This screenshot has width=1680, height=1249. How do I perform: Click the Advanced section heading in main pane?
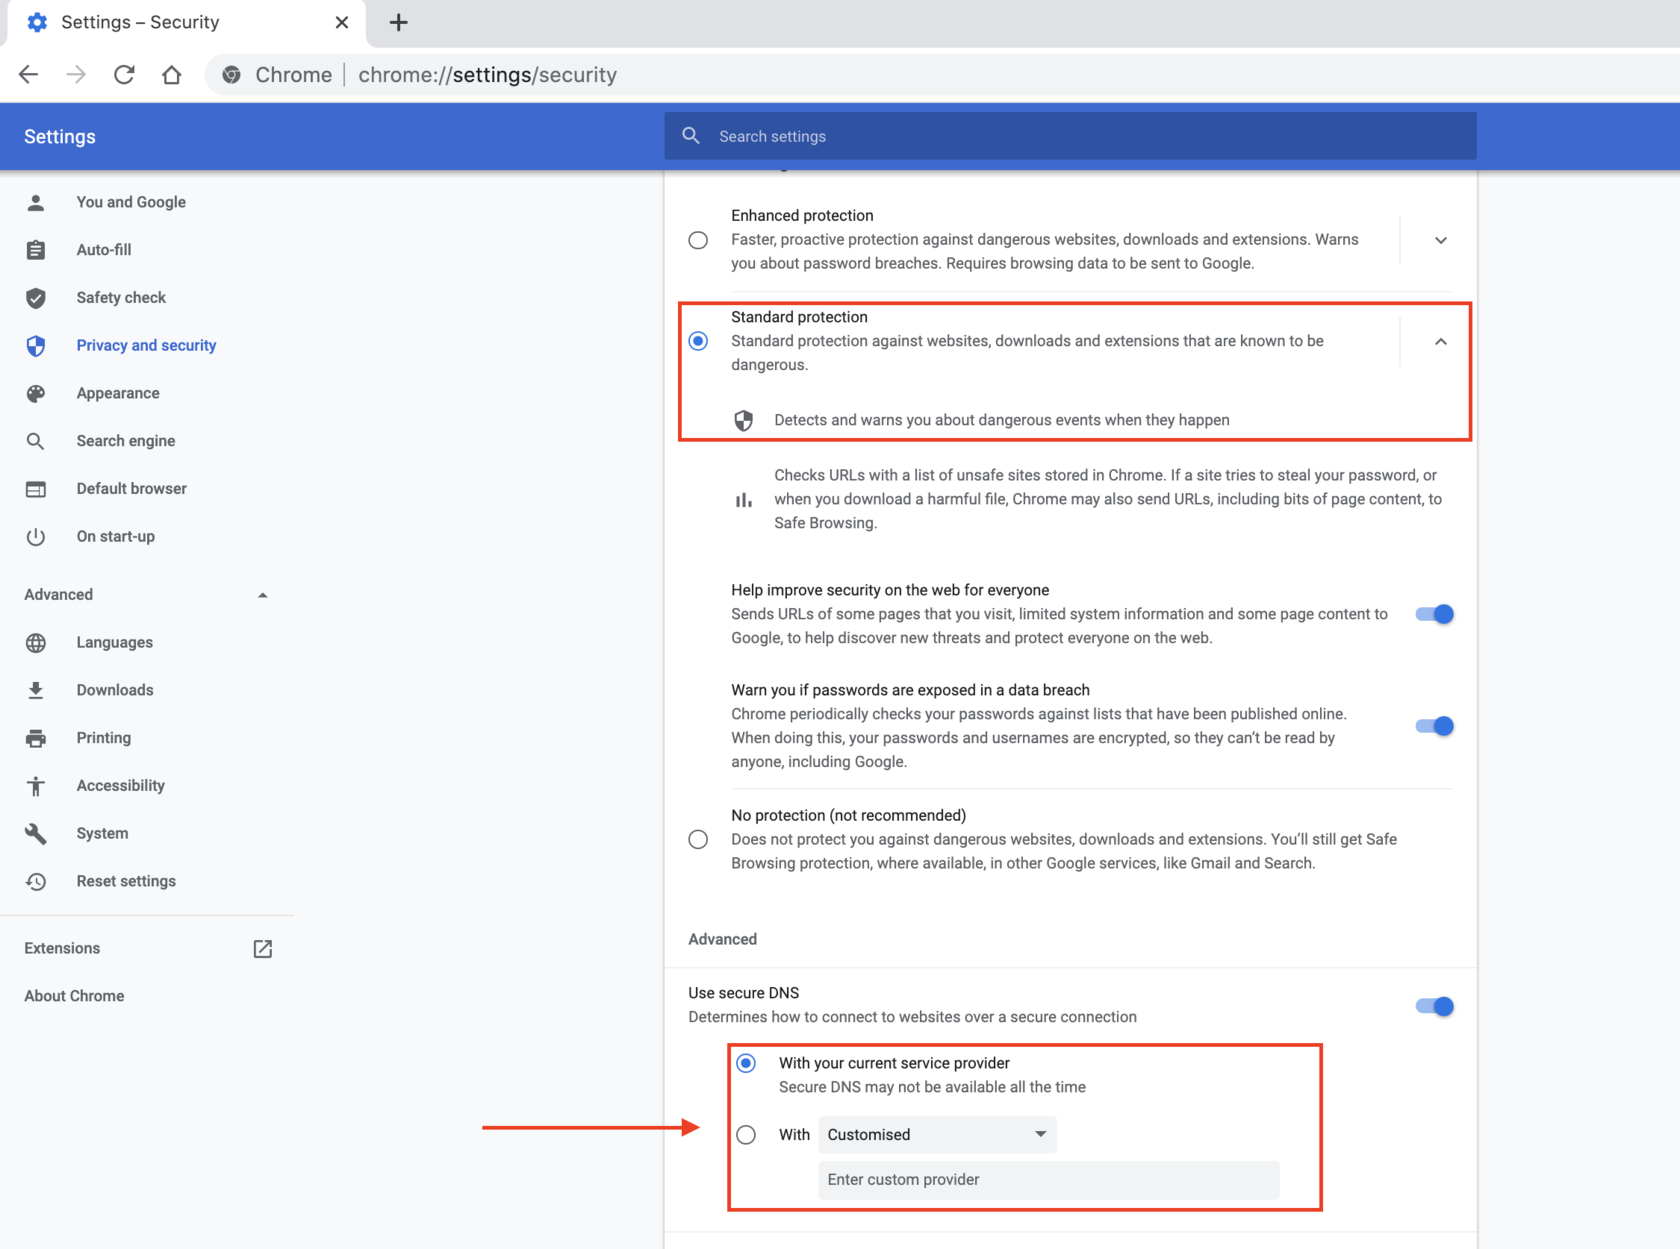click(x=722, y=939)
